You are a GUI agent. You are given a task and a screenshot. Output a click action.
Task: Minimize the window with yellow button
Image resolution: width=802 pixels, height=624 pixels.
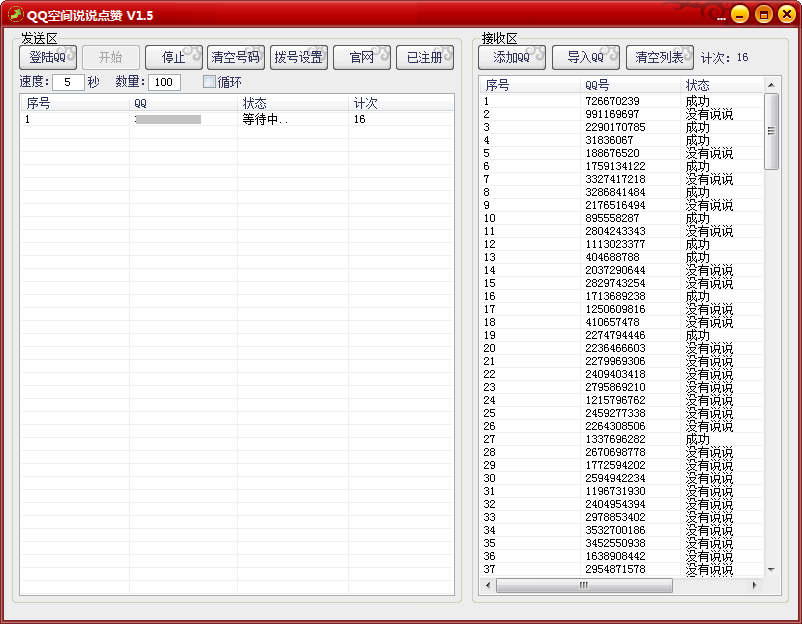740,14
